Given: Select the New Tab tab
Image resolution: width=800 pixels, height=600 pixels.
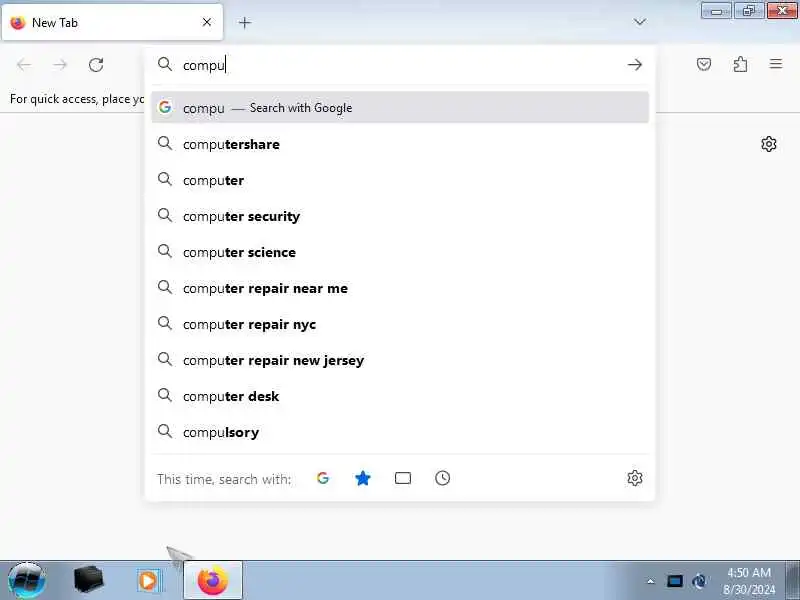Looking at the screenshot, I should tap(112, 22).
